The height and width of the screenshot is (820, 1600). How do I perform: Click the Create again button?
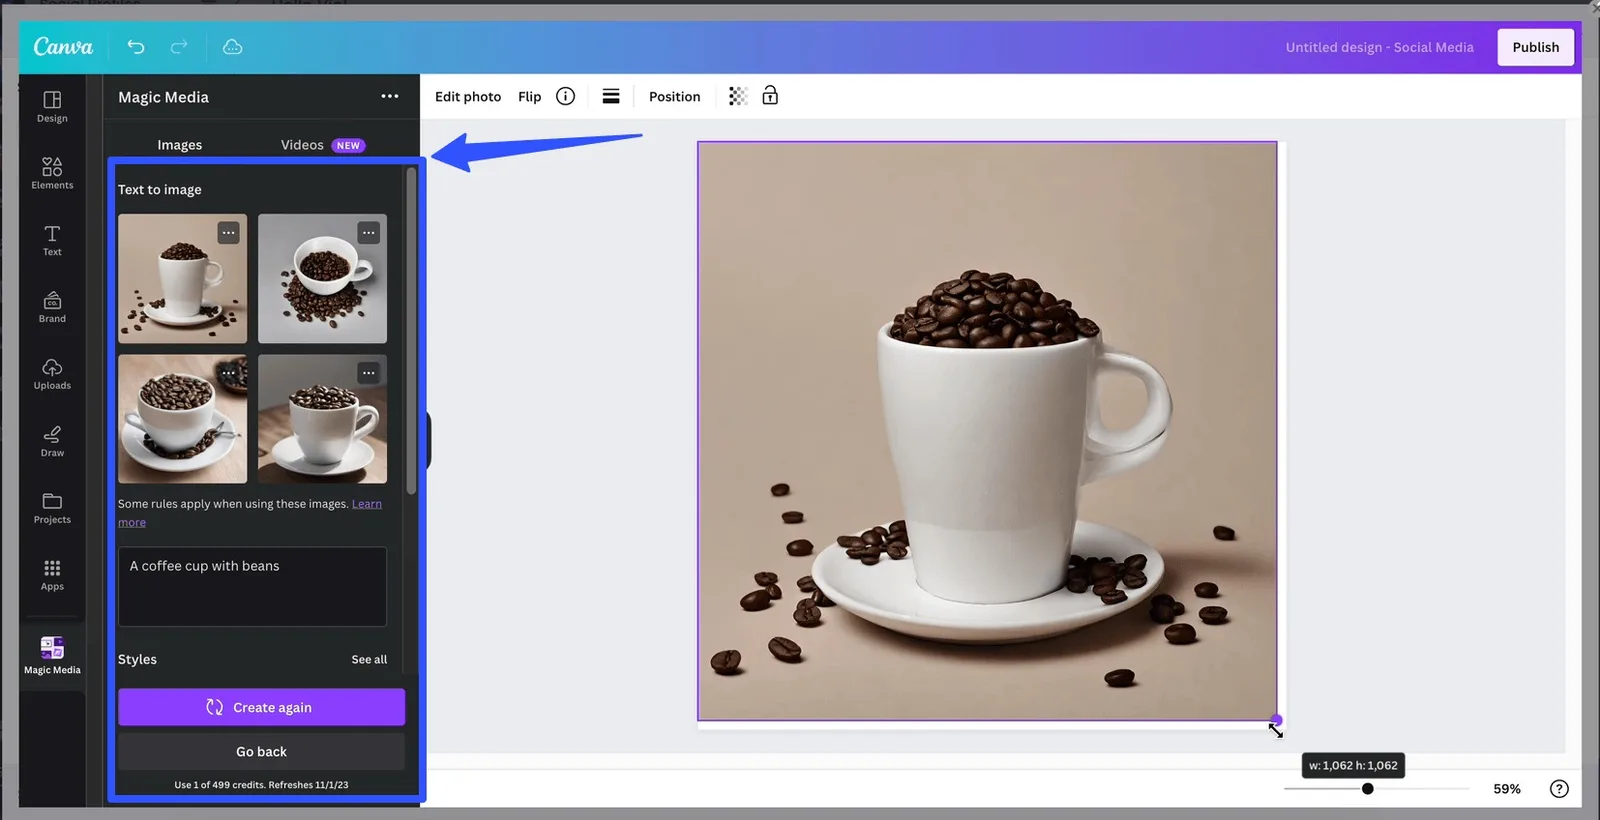[261, 707]
